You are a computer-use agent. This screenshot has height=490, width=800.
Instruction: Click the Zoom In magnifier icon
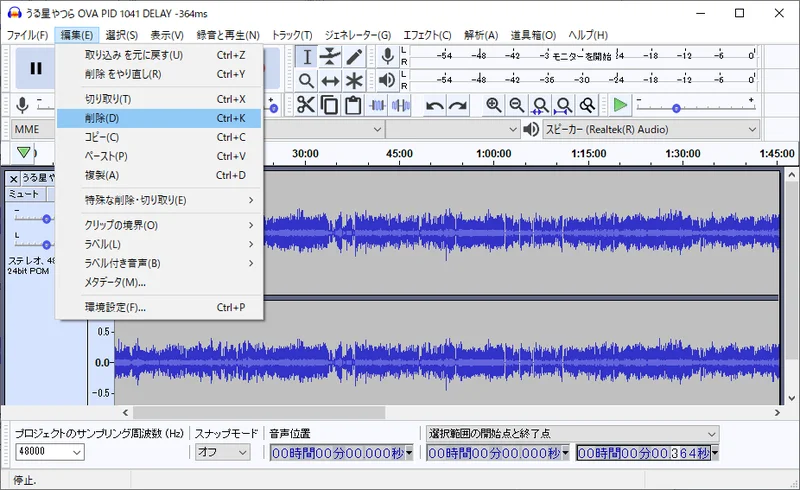(x=493, y=105)
